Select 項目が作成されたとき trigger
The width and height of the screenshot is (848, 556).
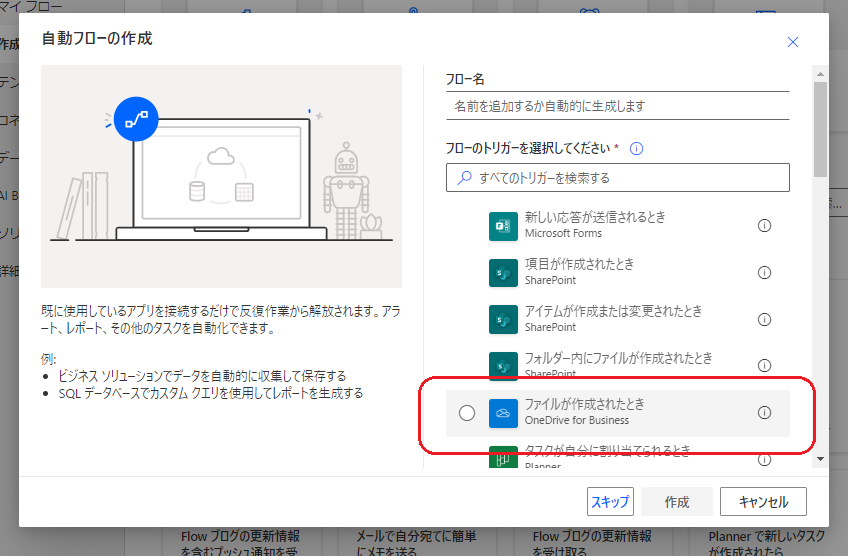(x=579, y=264)
